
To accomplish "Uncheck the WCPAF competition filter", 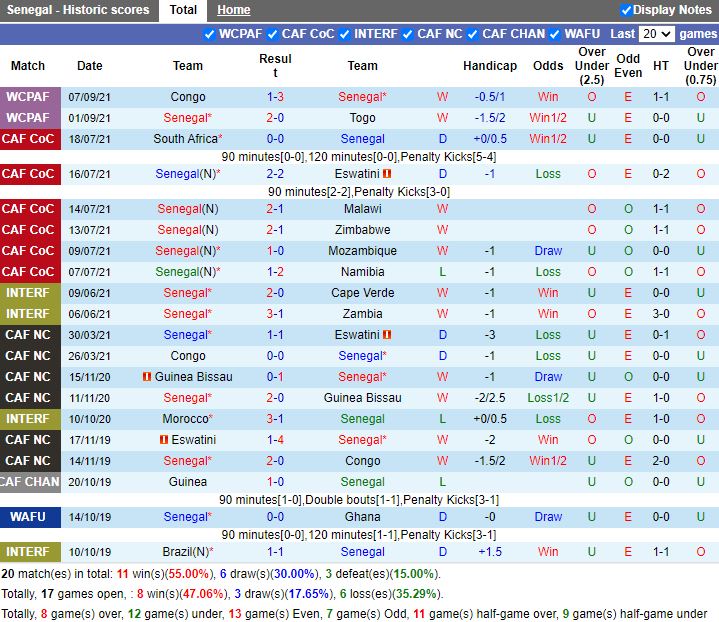I will [x=209, y=34].
